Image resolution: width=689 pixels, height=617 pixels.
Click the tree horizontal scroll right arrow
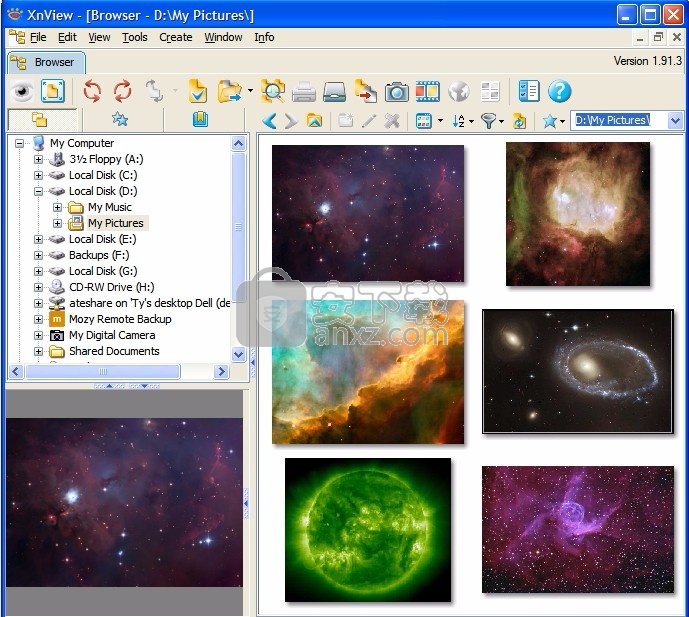click(x=221, y=372)
